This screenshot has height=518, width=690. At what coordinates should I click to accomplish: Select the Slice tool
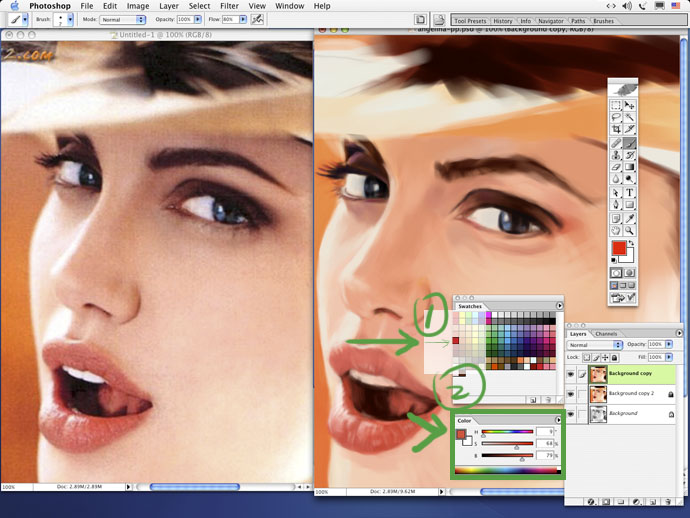tap(630, 129)
